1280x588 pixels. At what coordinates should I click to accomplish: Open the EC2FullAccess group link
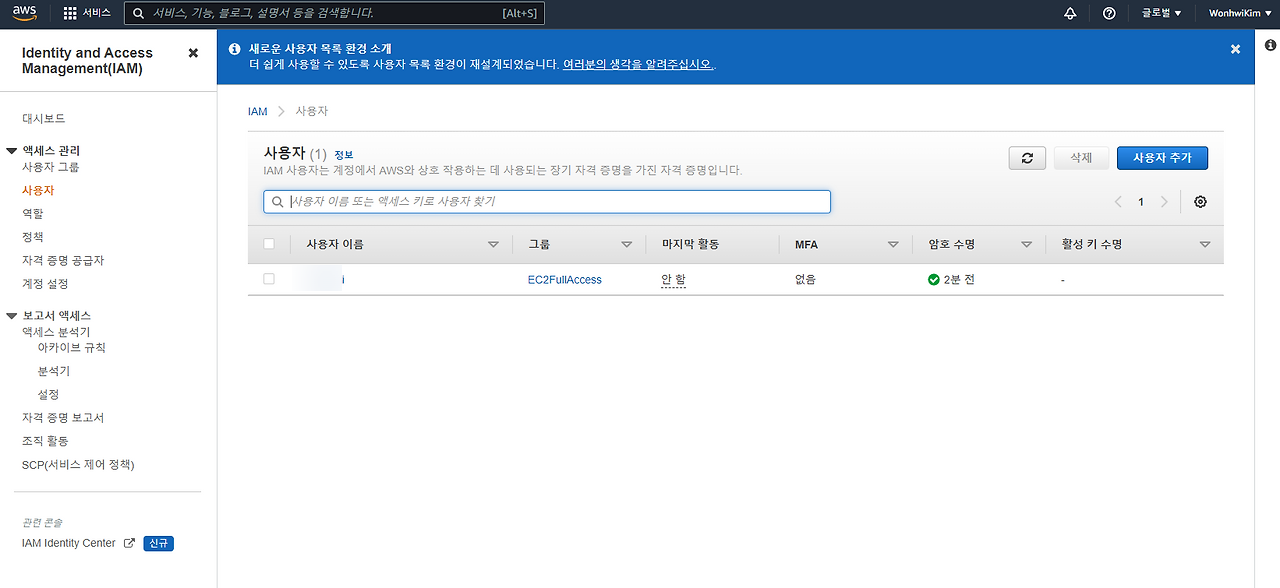[565, 280]
